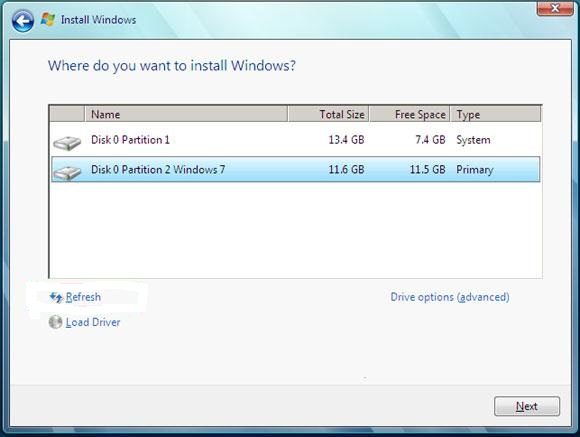
Task: Select Disk 0 Partition 1
Action: [x=296, y=140]
